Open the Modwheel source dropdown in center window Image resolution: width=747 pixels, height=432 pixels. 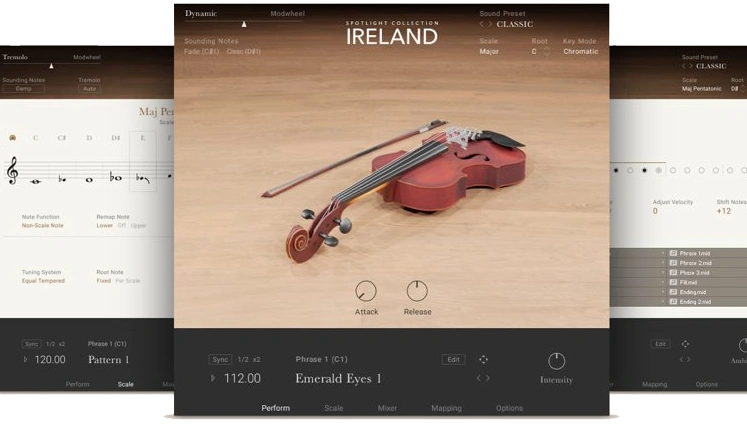(287, 14)
